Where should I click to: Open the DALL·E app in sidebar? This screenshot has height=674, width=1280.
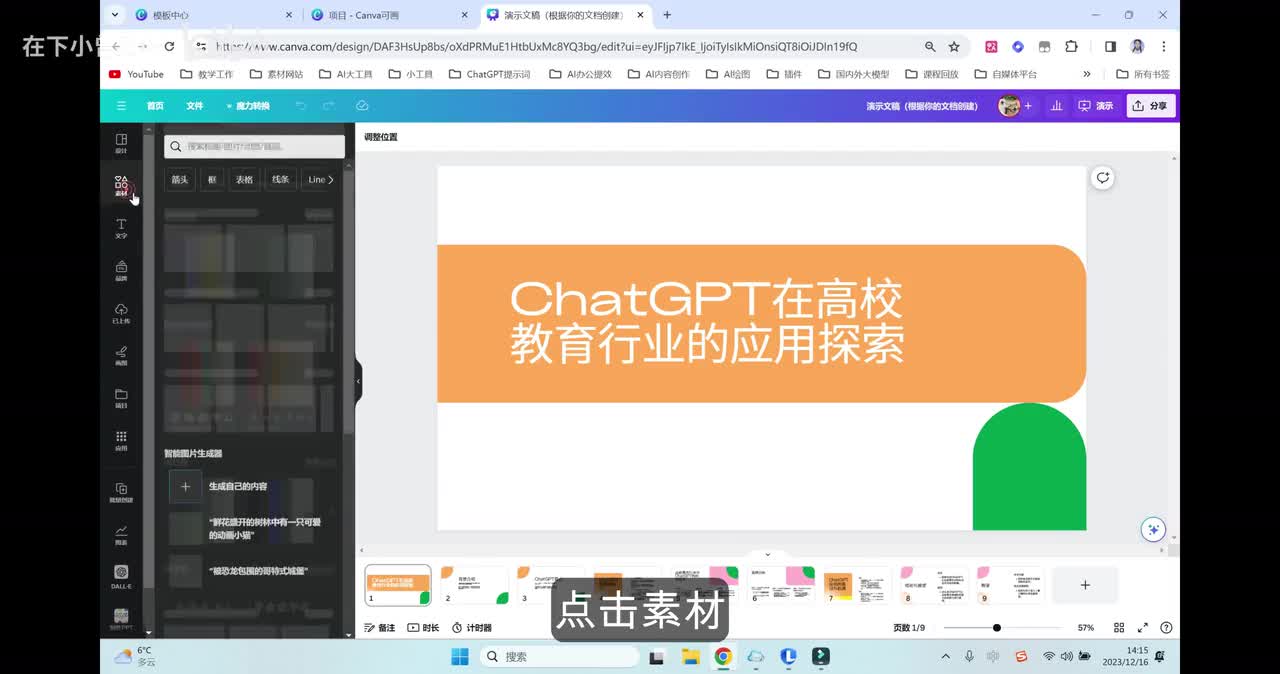121,575
